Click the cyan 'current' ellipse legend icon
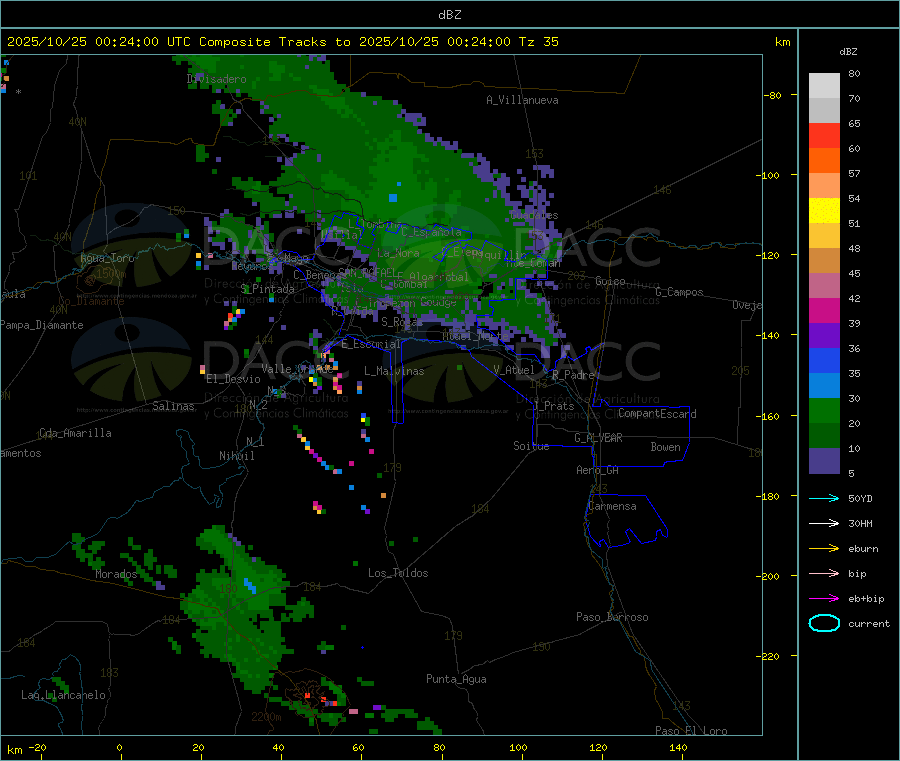 pyautogui.click(x=824, y=623)
